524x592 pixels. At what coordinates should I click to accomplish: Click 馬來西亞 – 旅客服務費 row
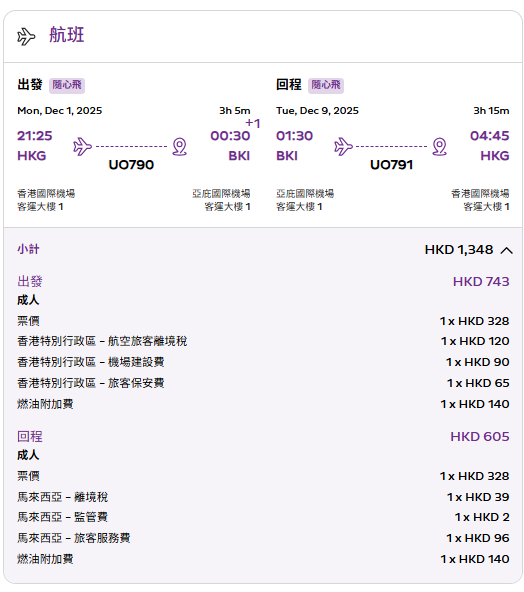tap(263, 538)
